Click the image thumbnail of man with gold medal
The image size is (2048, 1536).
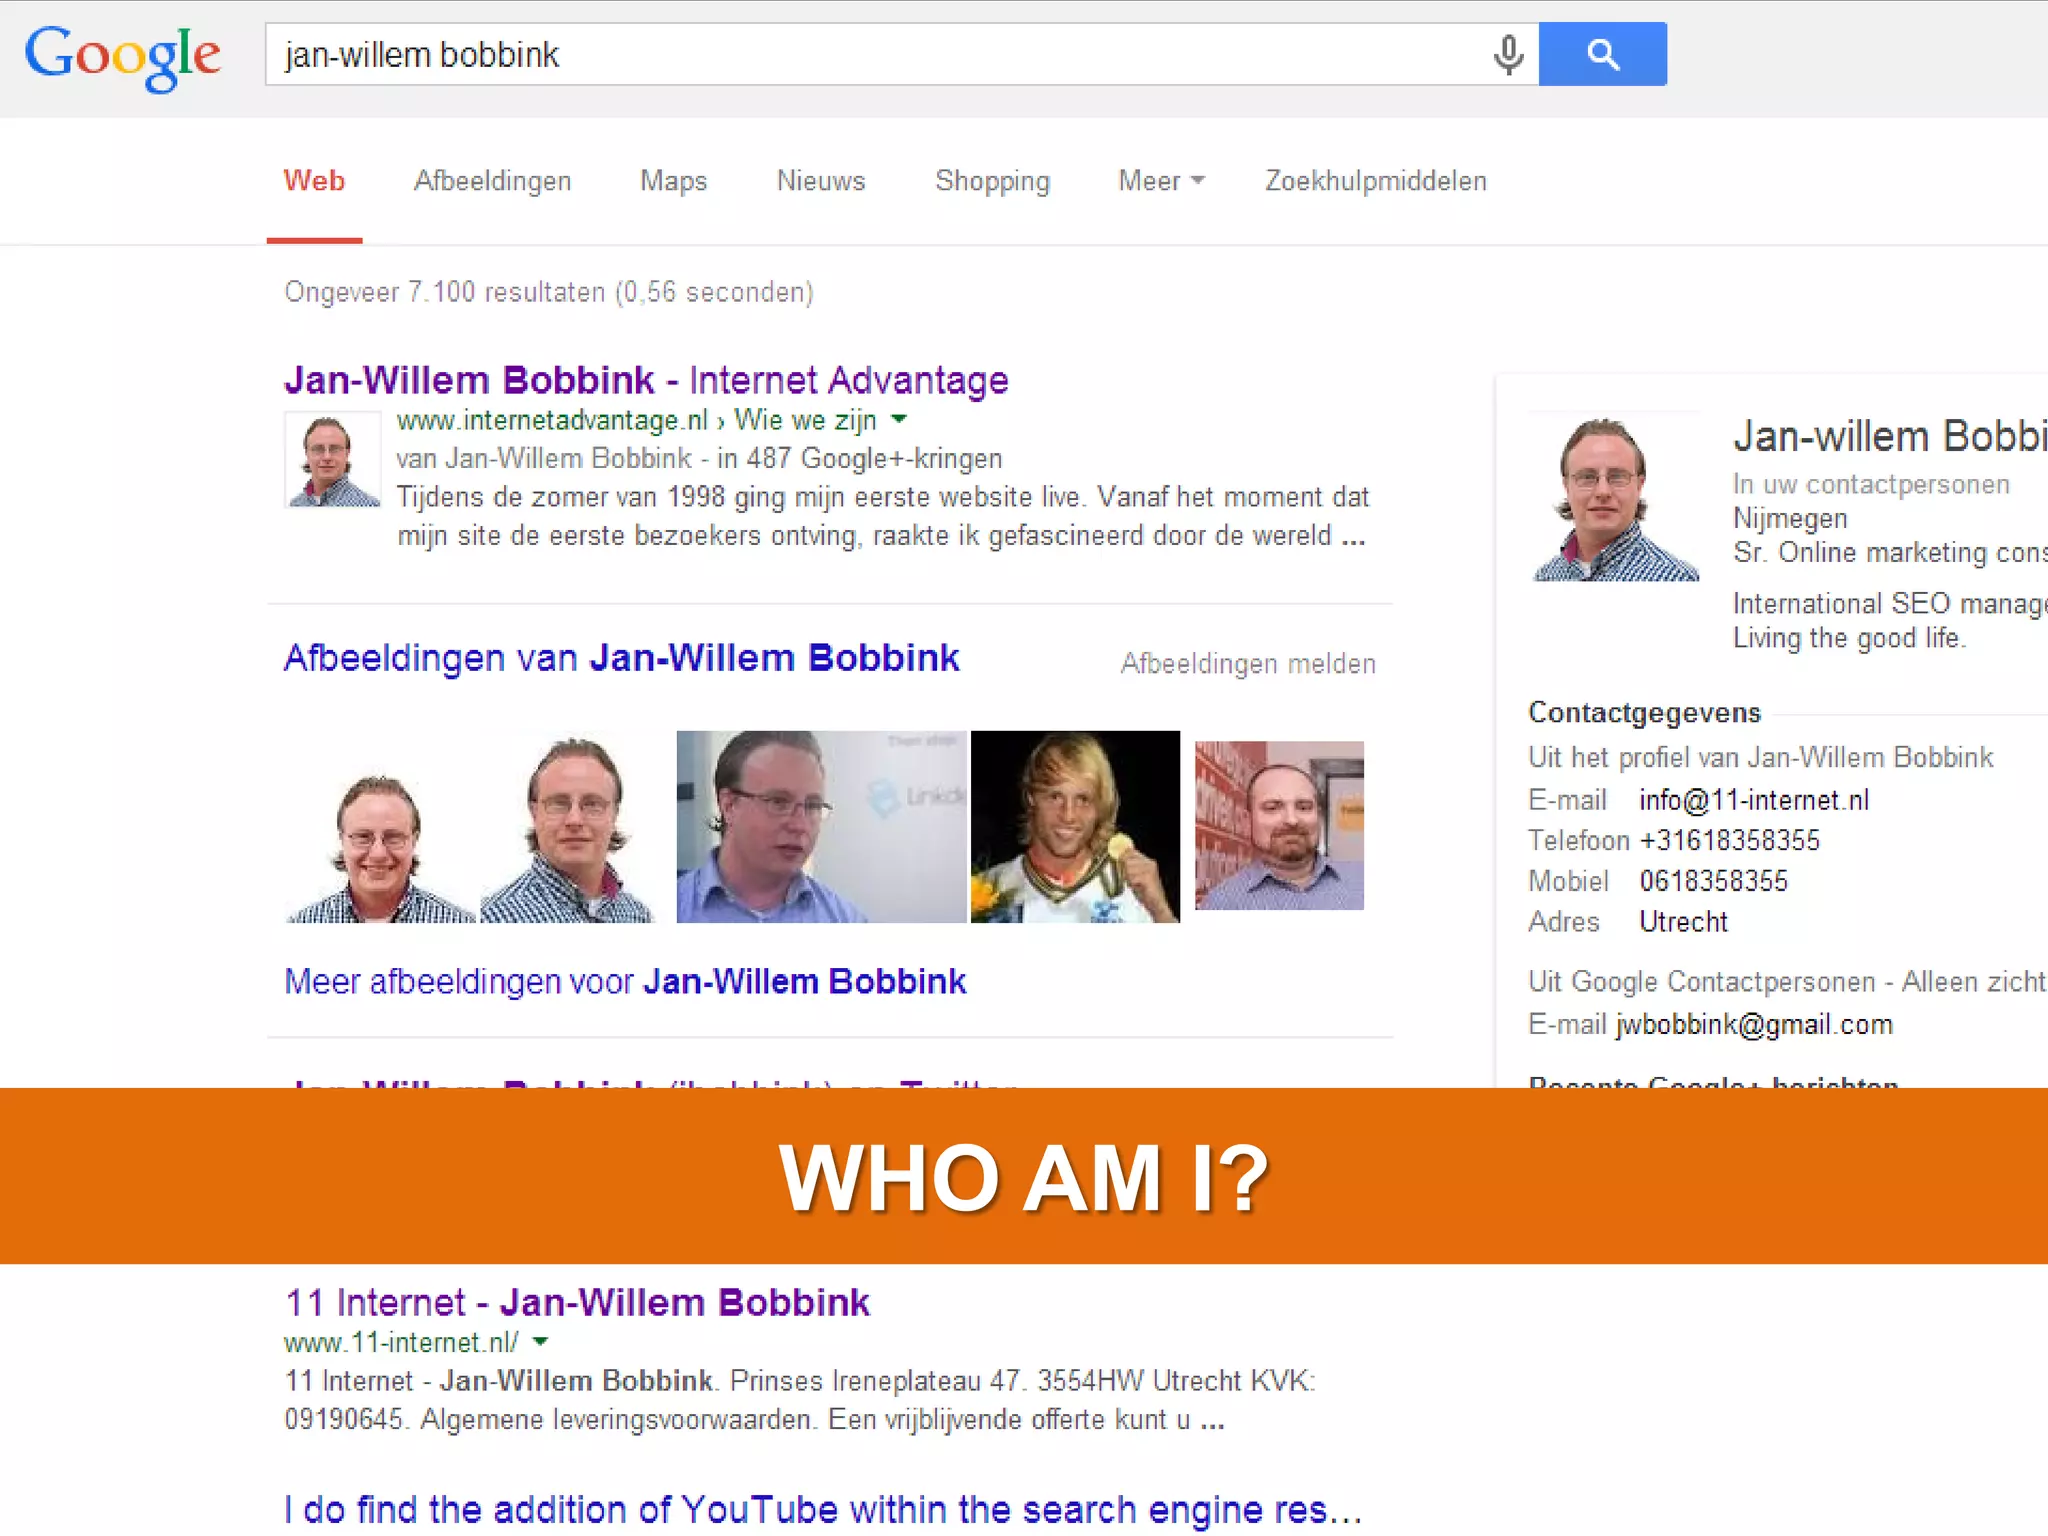tap(1075, 826)
